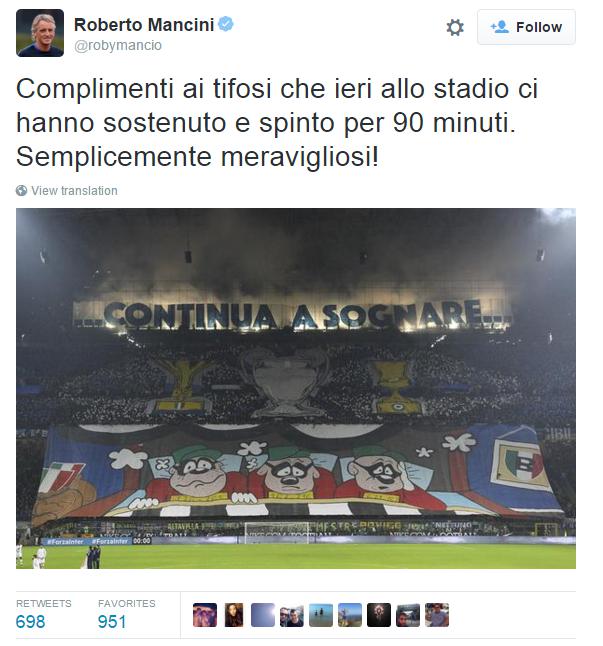
Task: Click the eighth favoriter avatar thumbnail
Action: pos(408,615)
